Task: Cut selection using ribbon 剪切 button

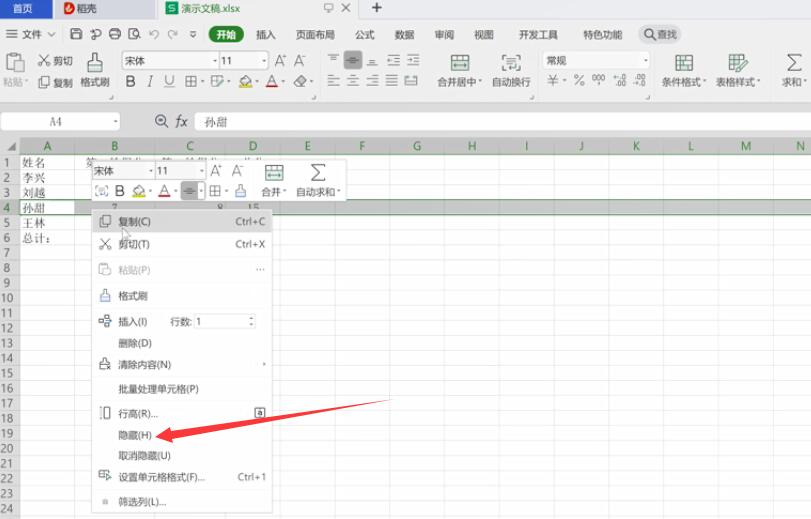Action: click(x=55, y=61)
